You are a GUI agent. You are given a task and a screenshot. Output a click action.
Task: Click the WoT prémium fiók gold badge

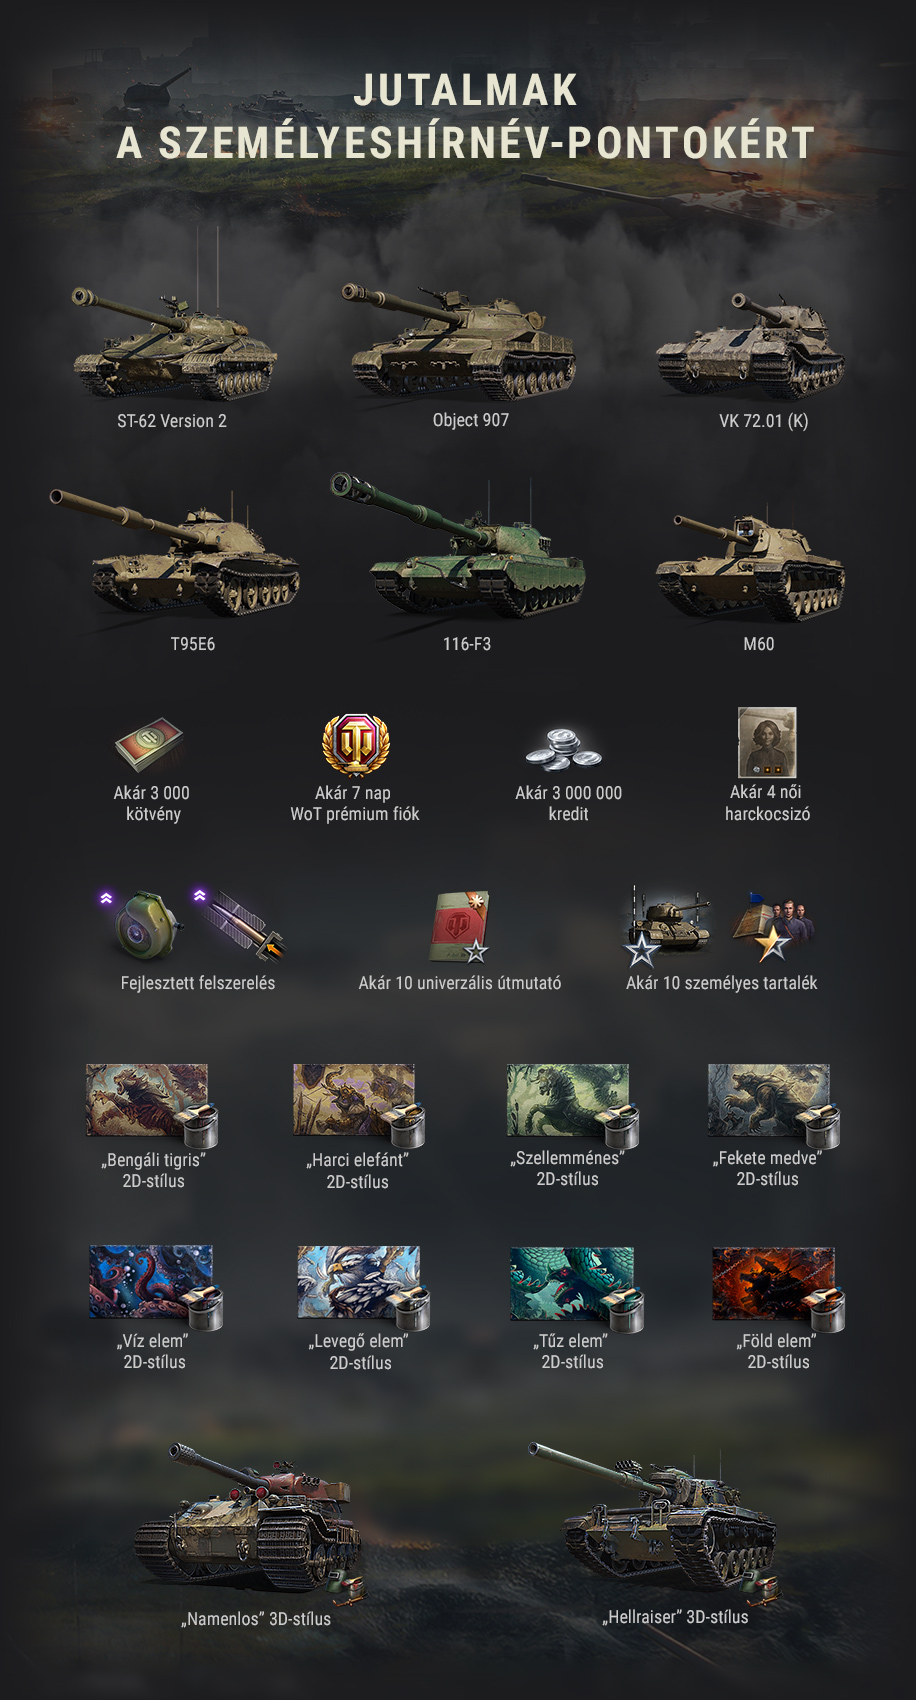355,744
